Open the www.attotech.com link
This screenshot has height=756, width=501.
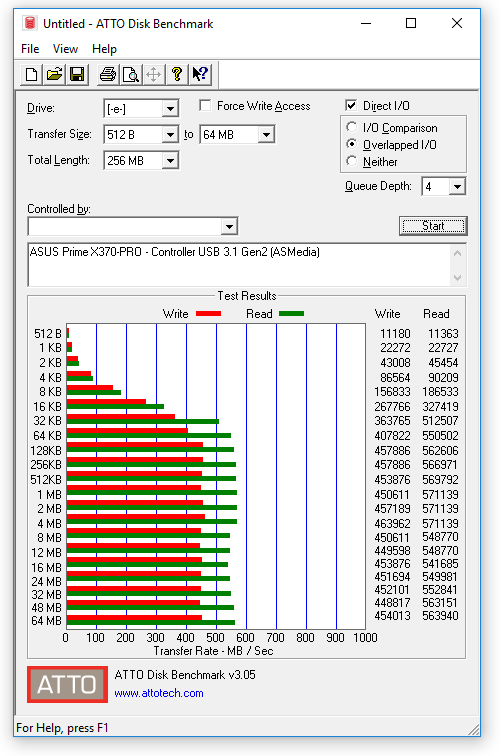[x=159, y=693]
